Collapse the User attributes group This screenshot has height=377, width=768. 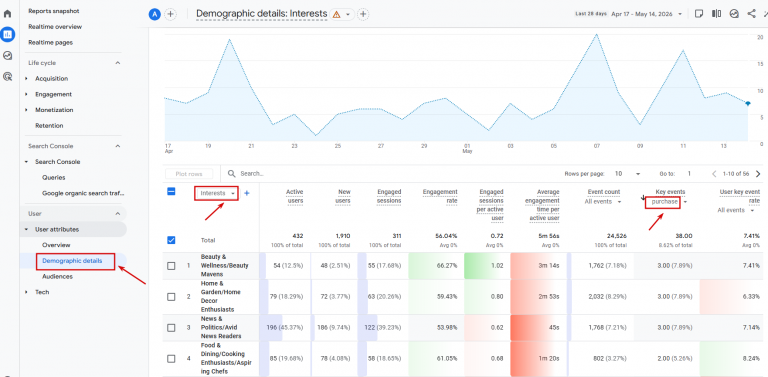[x=26, y=229]
